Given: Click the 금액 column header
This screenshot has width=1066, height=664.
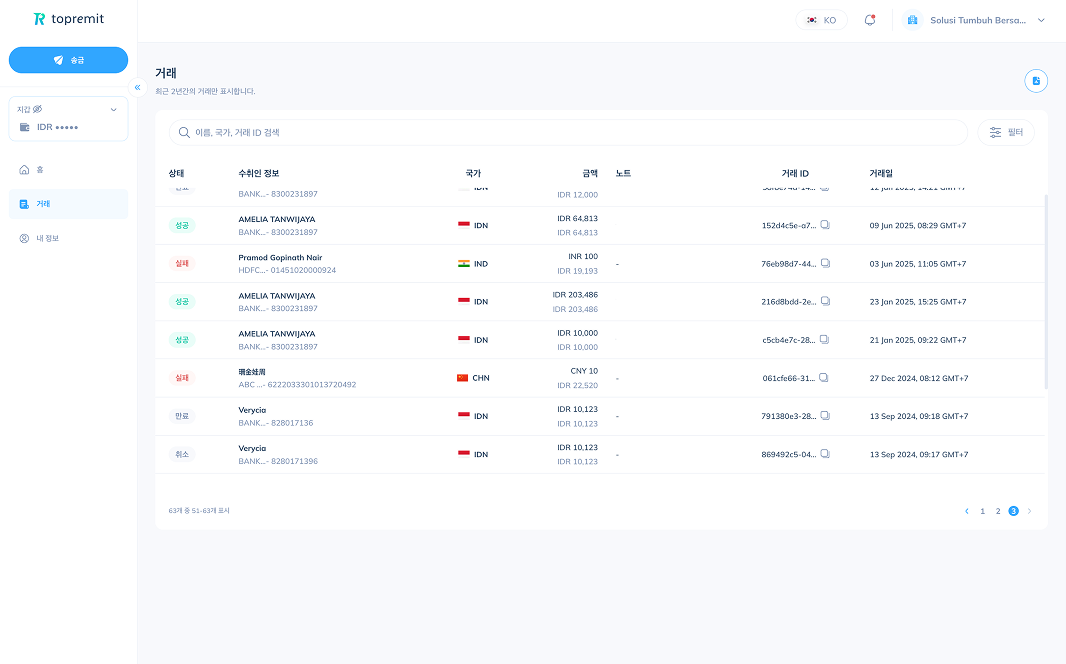Looking at the screenshot, I should 590,173.
